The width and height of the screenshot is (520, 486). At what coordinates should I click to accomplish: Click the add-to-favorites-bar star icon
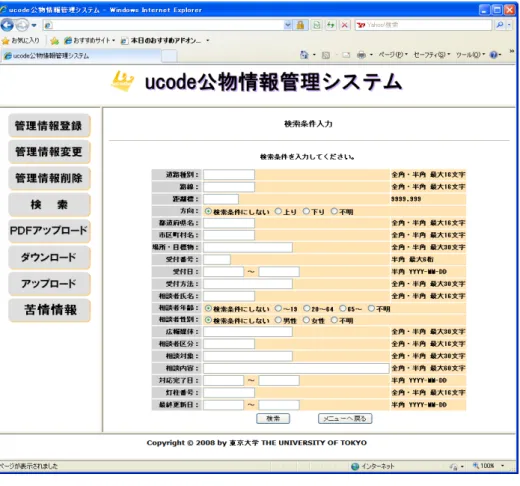click(55, 41)
